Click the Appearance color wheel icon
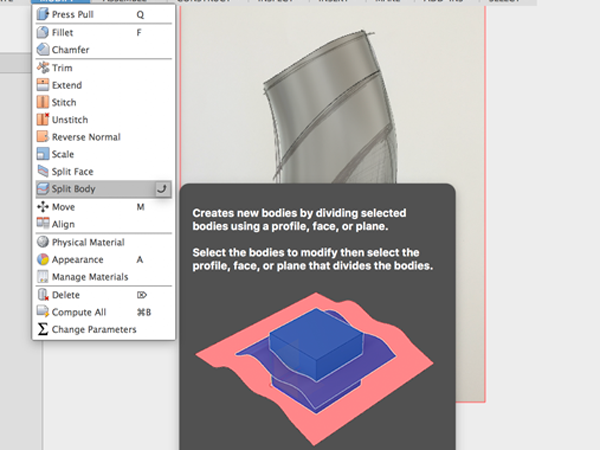The width and height of the screenshot is (600, 450). [42, 259]
